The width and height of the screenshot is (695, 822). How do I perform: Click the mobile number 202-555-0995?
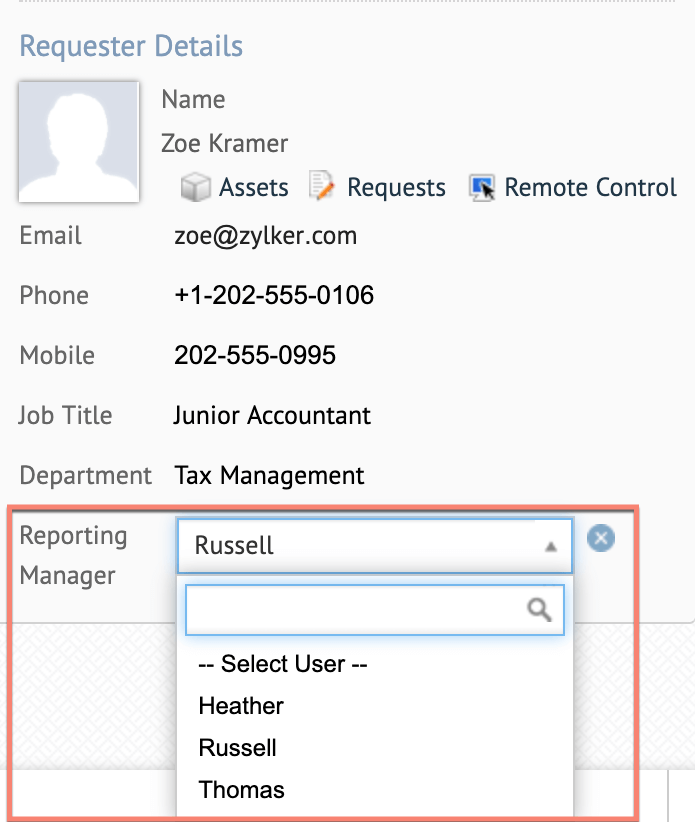click(x=255, y=355)
